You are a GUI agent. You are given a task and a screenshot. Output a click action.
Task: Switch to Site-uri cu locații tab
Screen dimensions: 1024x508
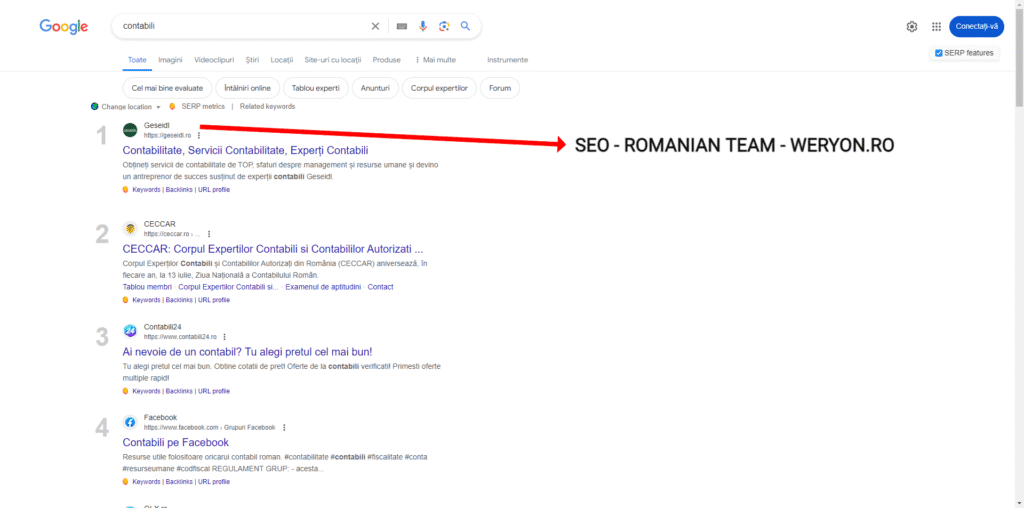332,59
